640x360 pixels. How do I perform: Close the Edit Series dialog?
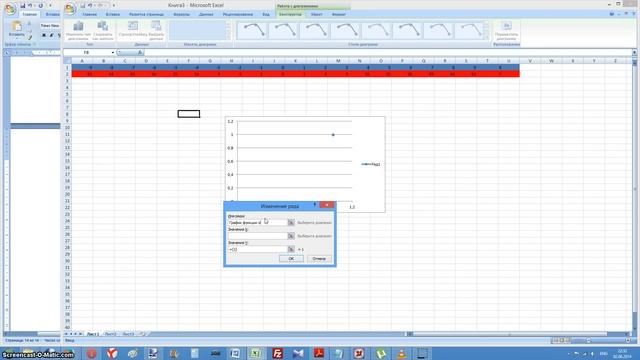tap(327, 205)
